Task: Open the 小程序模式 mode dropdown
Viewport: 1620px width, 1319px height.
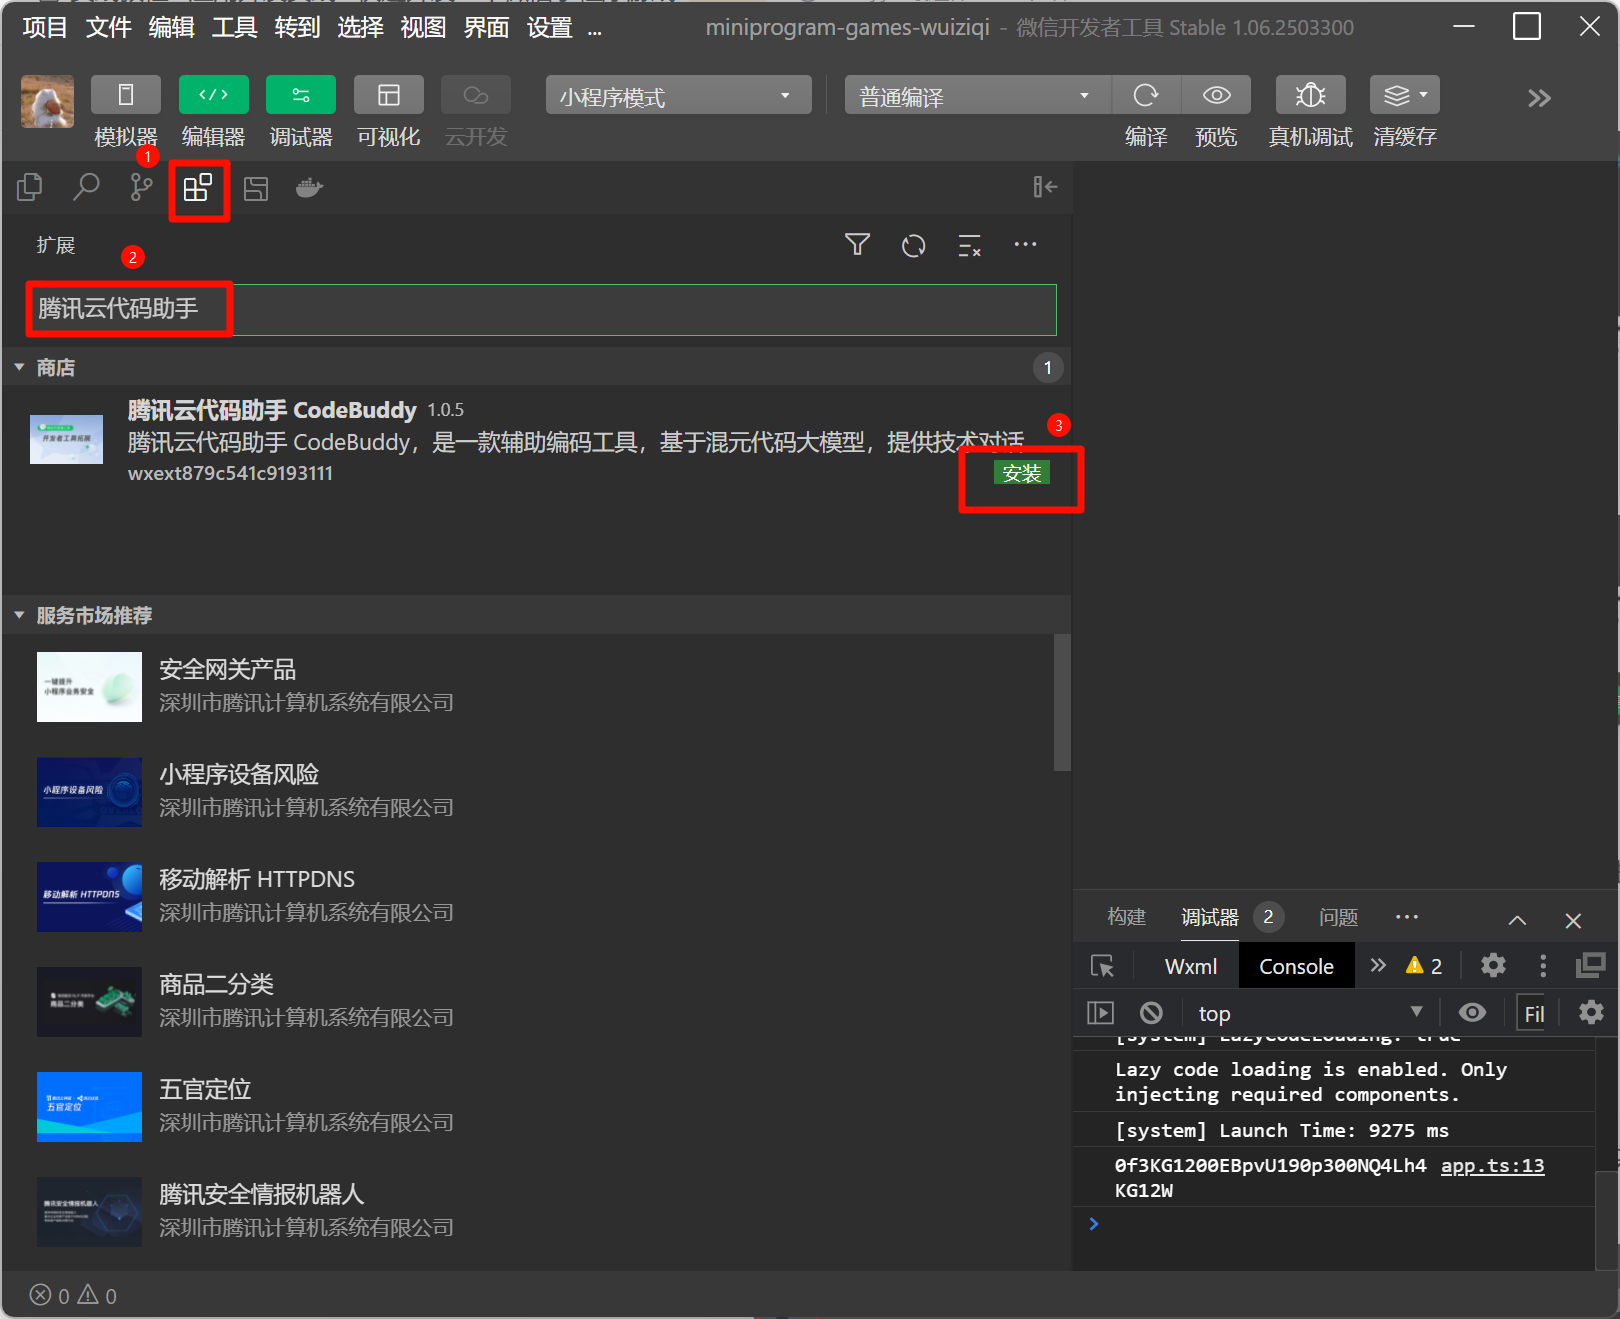Action: coord(678,96)
